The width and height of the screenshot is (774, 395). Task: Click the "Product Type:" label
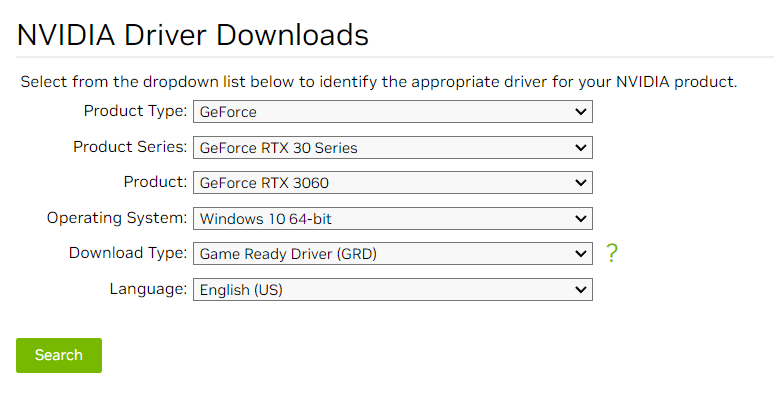135,111
